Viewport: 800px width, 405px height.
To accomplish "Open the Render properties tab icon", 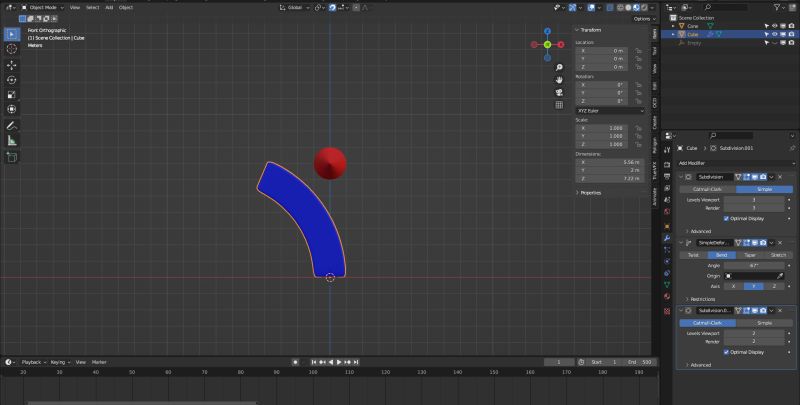I will (x=667, y=165).
